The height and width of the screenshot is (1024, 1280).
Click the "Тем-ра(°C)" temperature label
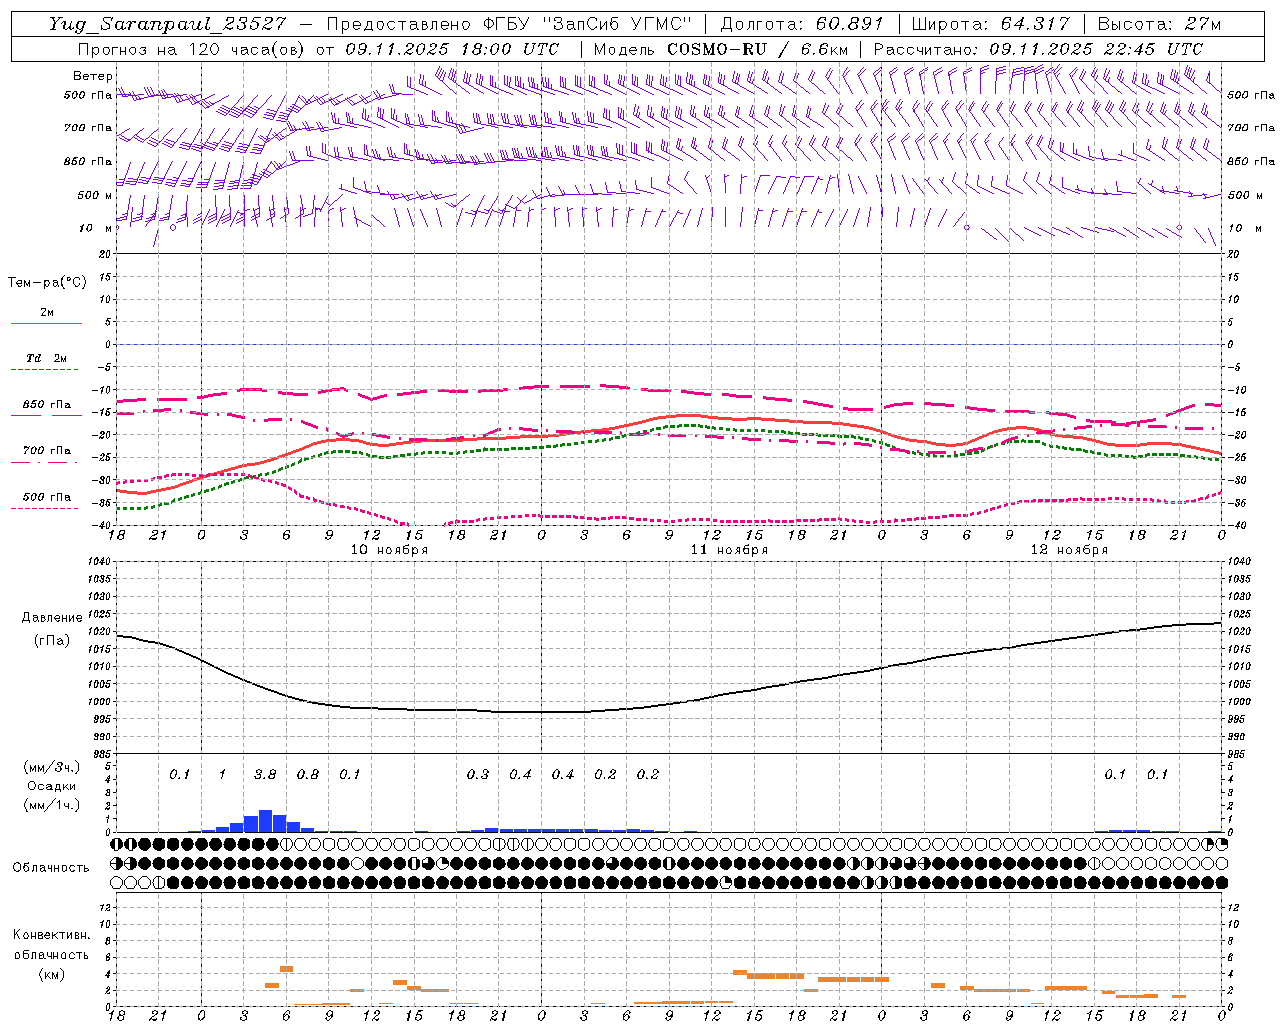pyautogui.click(x=48, y=283)
